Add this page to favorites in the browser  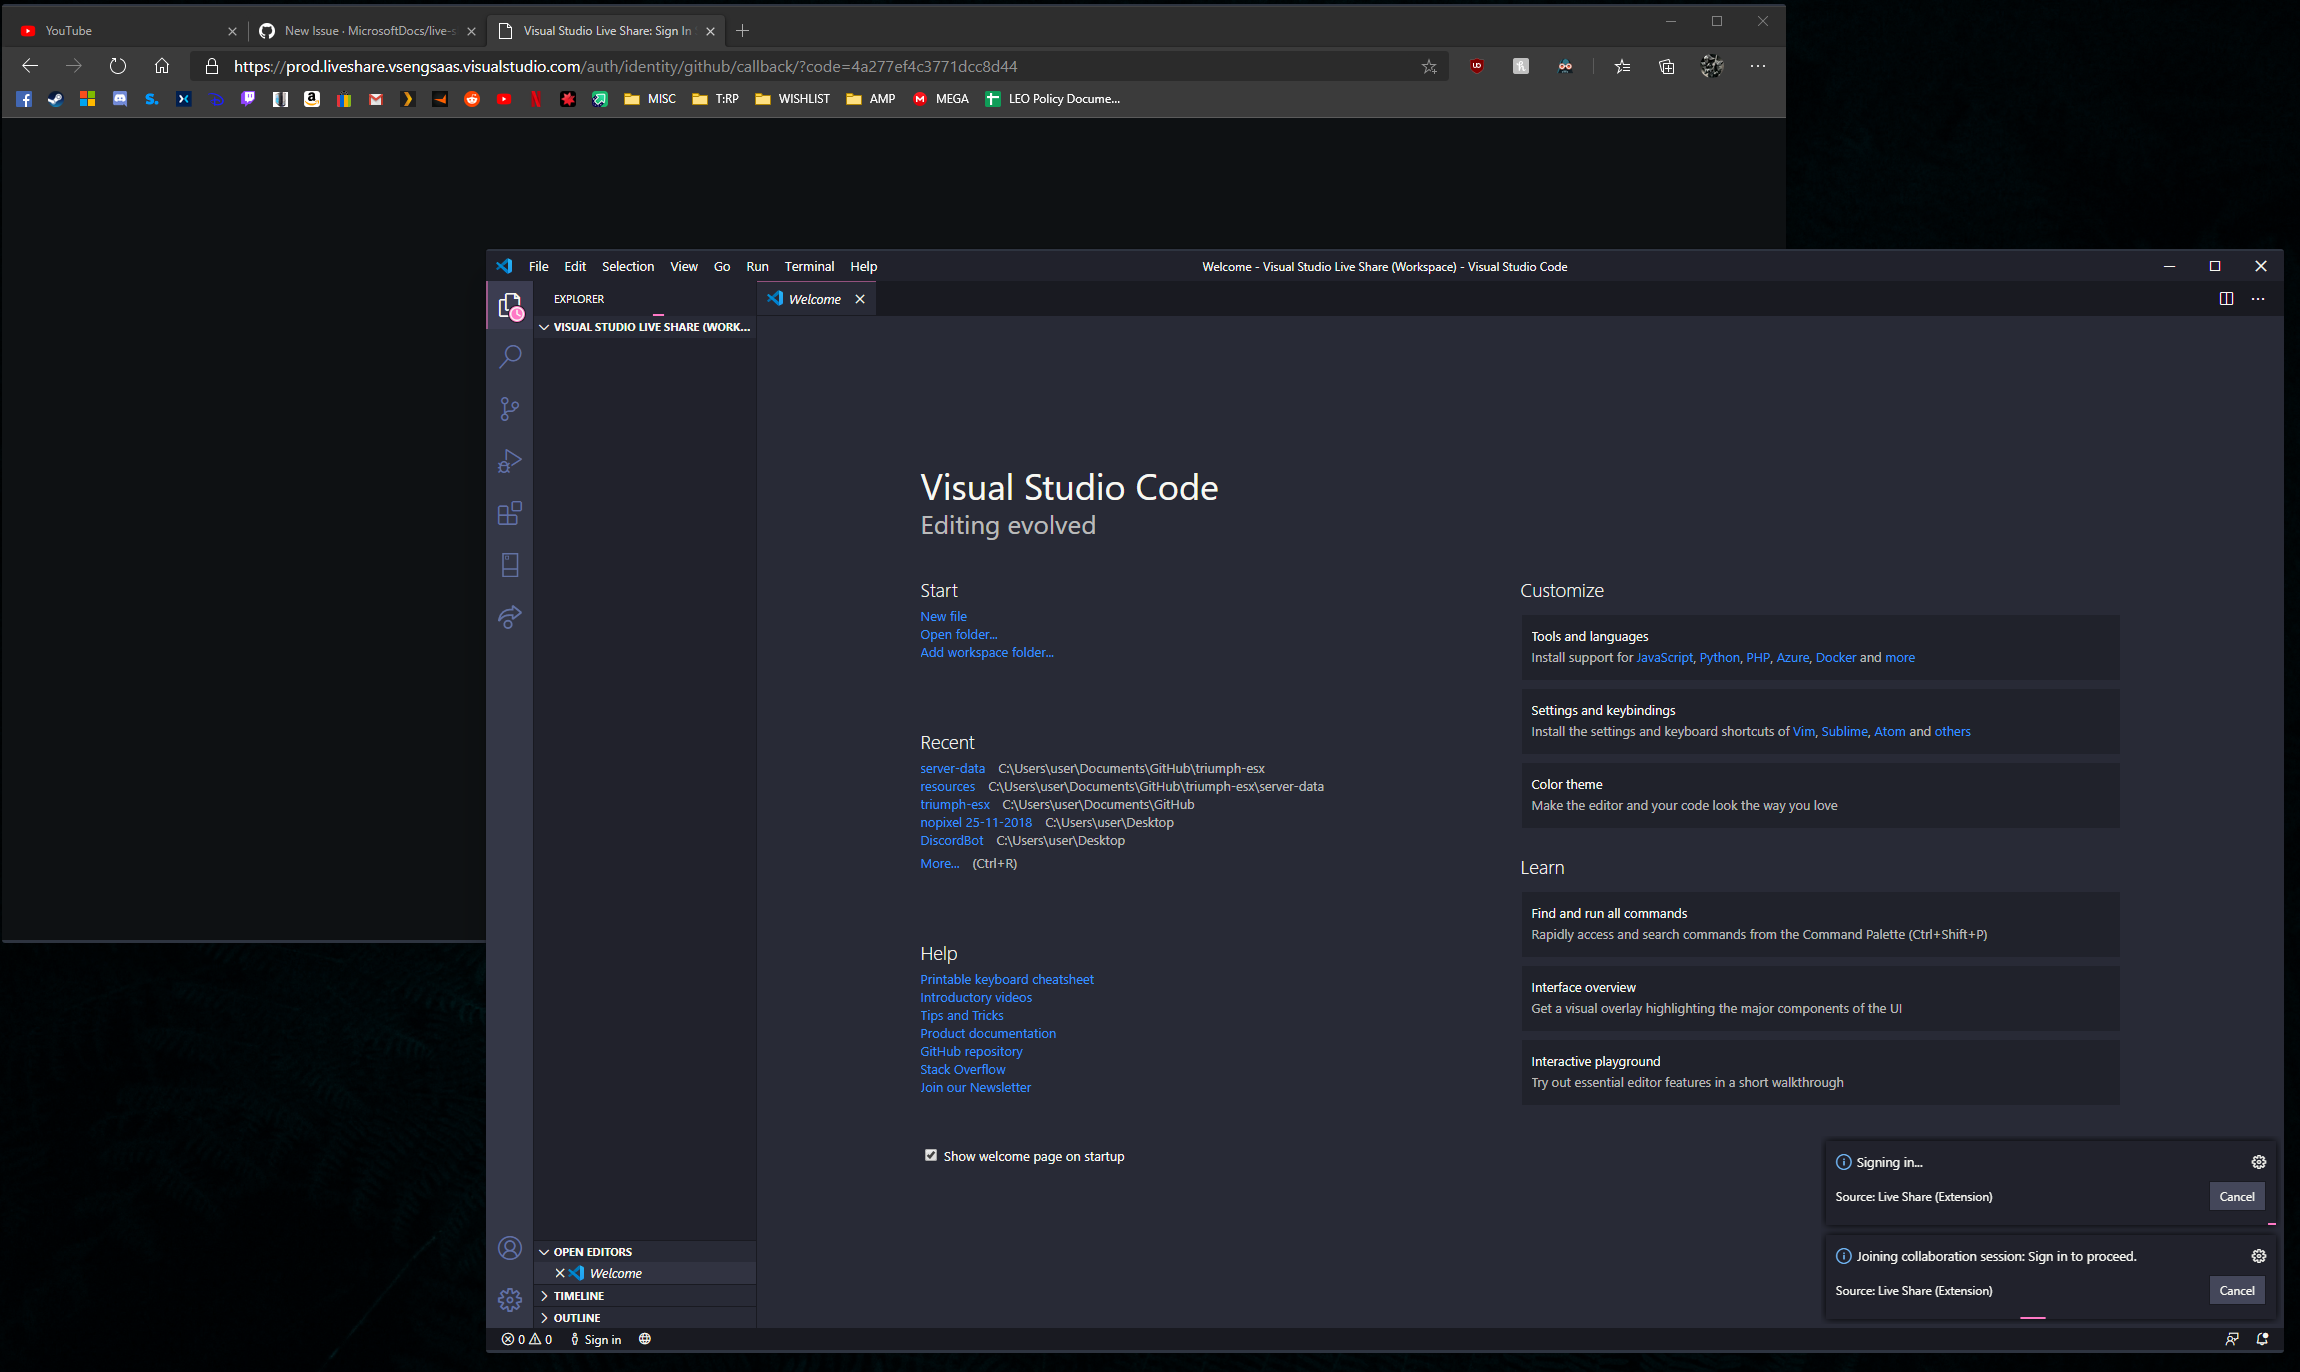pyautogui.click(x=1429, y=66)
